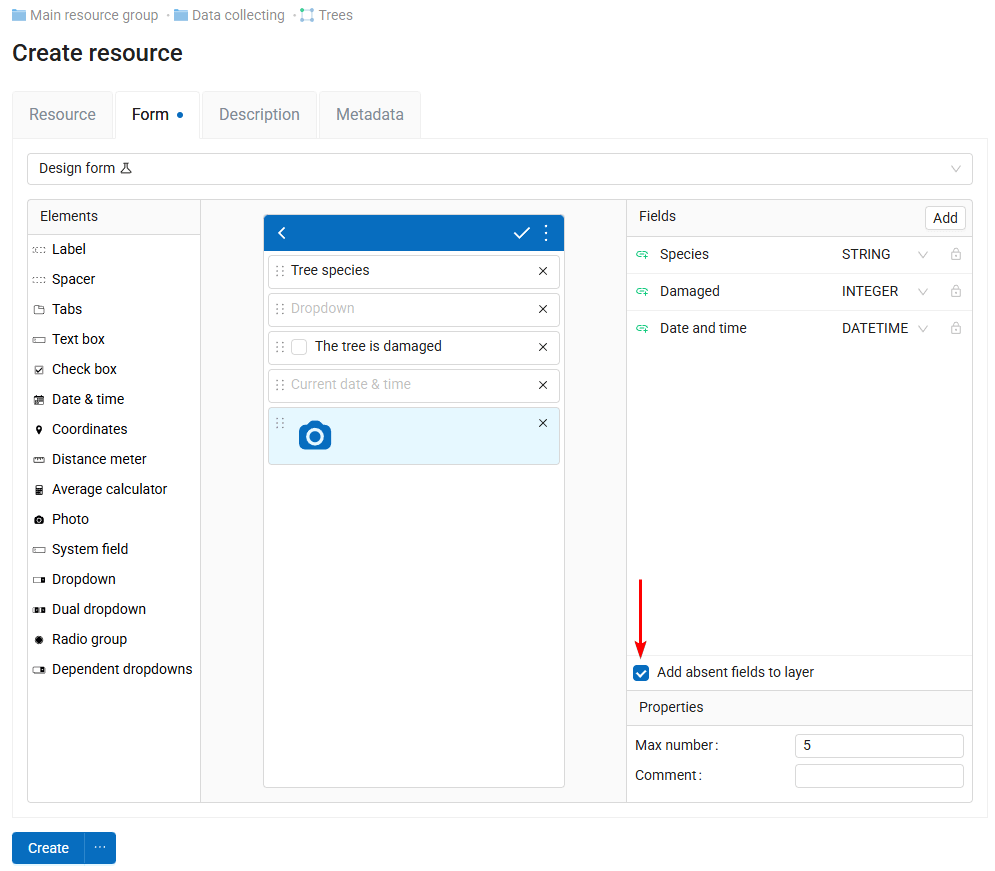Check The tree is damaged checkbox

299,347
